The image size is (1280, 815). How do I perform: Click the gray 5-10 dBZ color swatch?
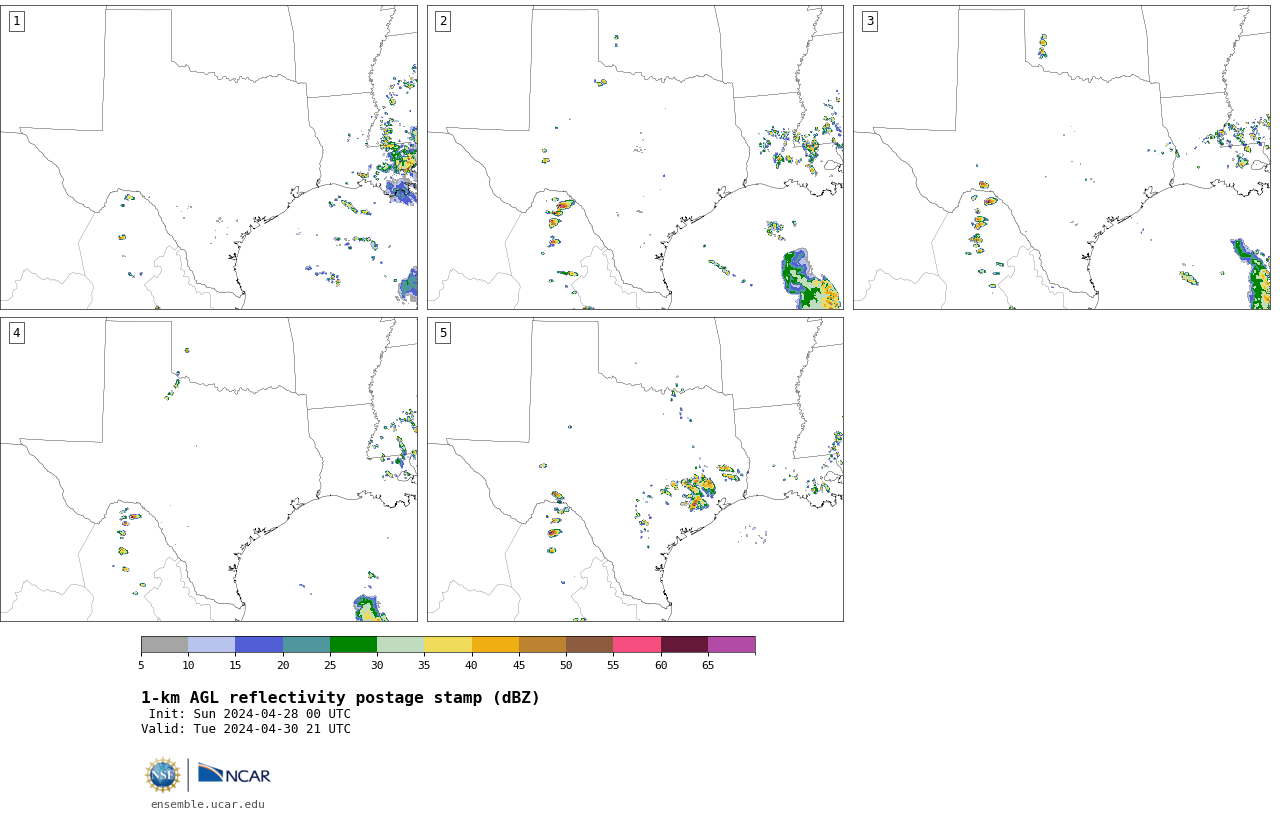coord(165,645)
